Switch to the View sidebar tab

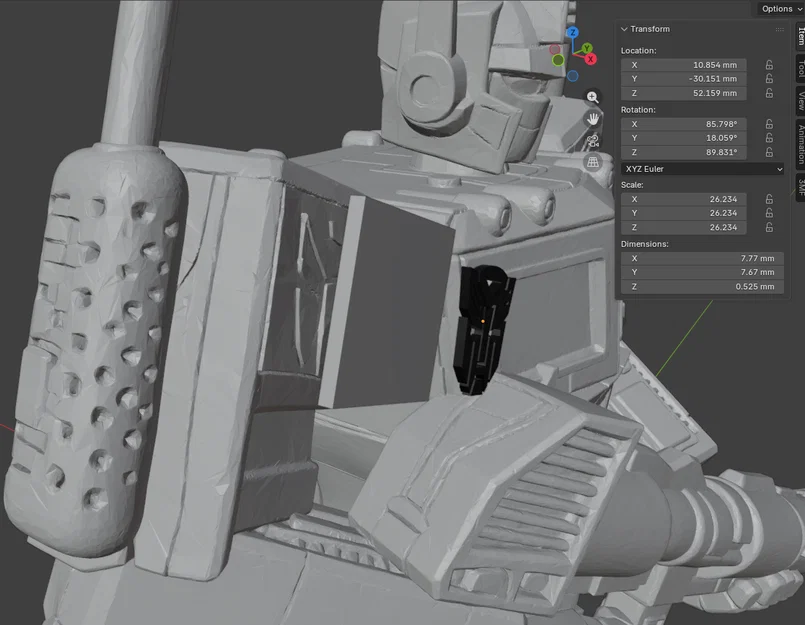click(800, 101)
